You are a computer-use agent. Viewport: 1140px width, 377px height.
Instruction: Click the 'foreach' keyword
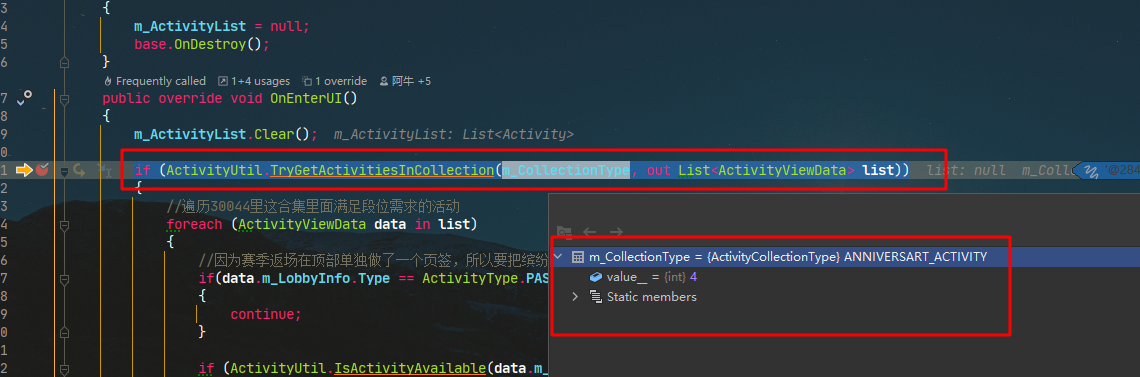tap(194, 224)
